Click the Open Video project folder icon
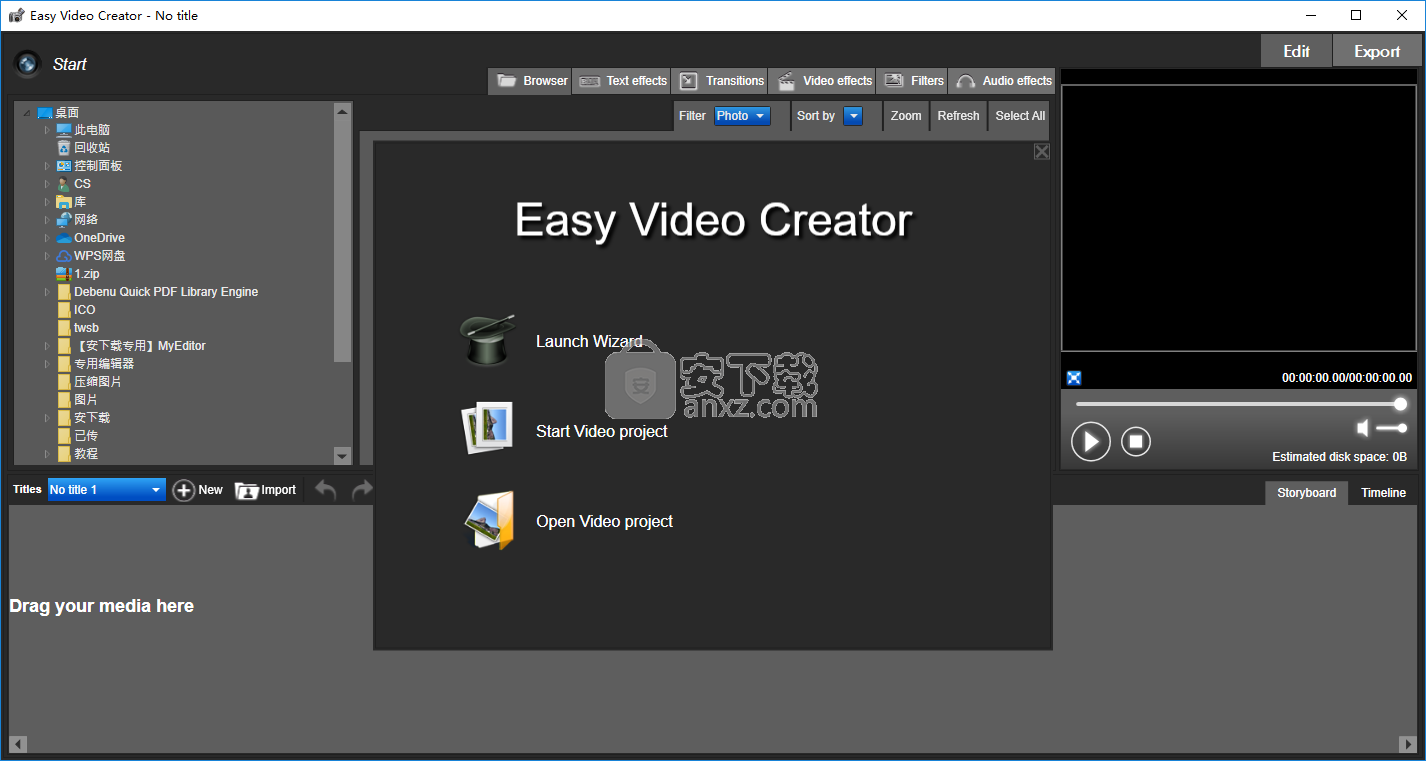1426x761 pixels. 489,520
